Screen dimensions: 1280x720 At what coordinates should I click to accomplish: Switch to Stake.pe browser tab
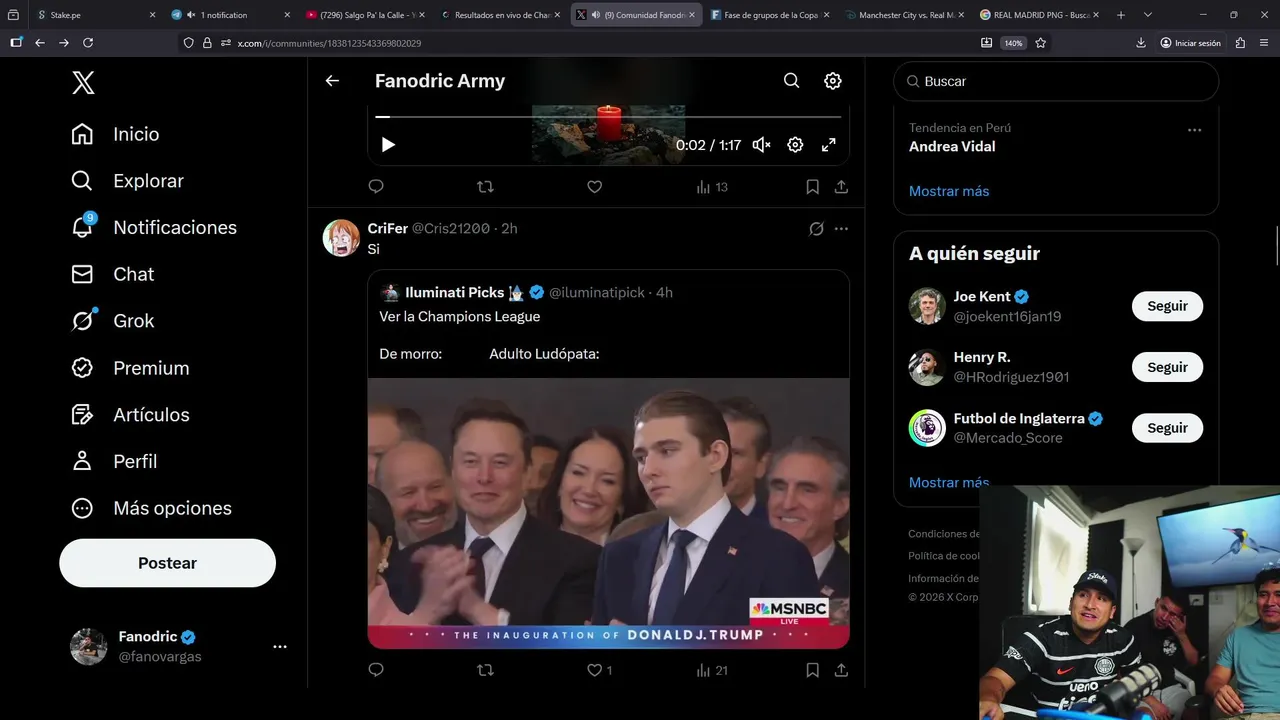click(x=95, y=15)
